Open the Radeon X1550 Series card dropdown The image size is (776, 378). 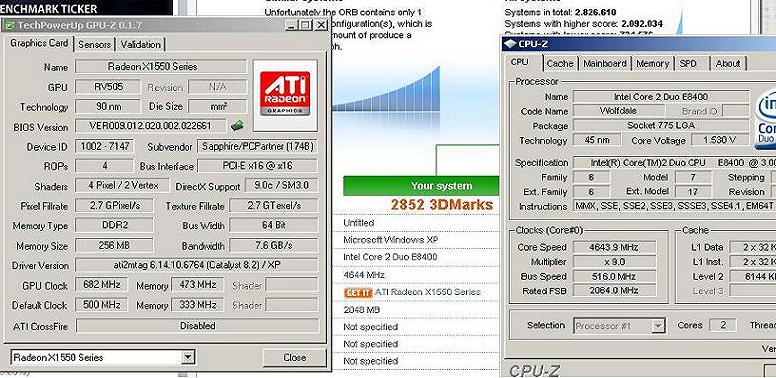coord(187,357)
